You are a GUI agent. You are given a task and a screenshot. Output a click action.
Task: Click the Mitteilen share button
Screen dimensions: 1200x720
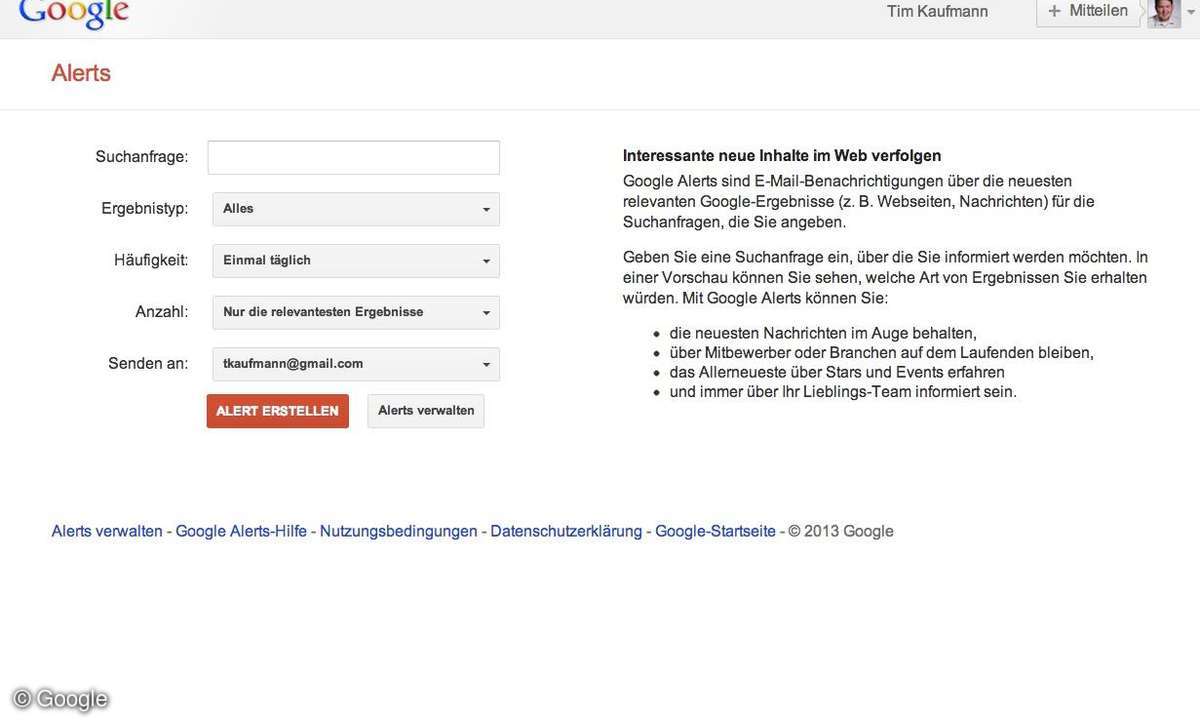tap(1088, 12)
